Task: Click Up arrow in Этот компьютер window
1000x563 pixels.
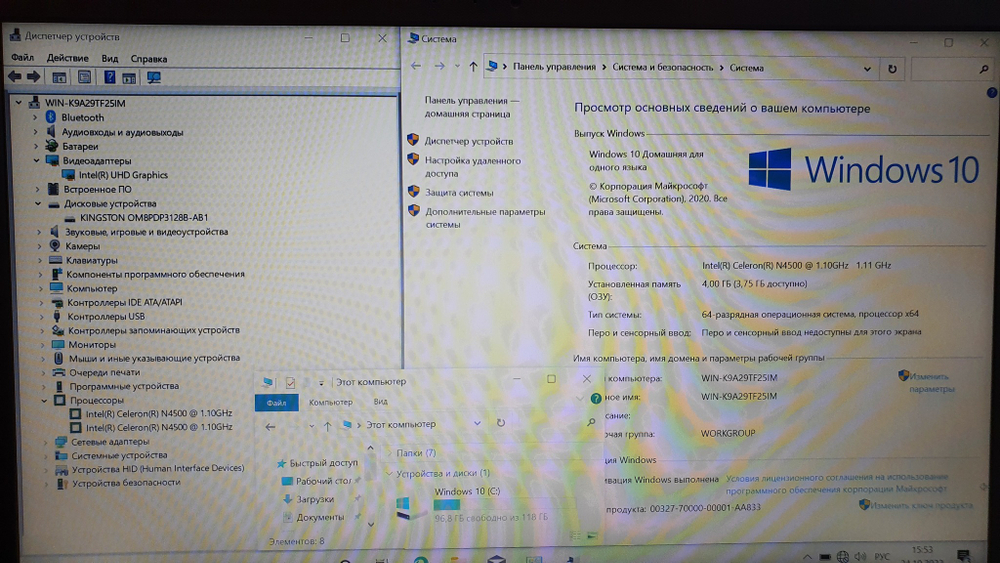Action: (x=327, y=426)
